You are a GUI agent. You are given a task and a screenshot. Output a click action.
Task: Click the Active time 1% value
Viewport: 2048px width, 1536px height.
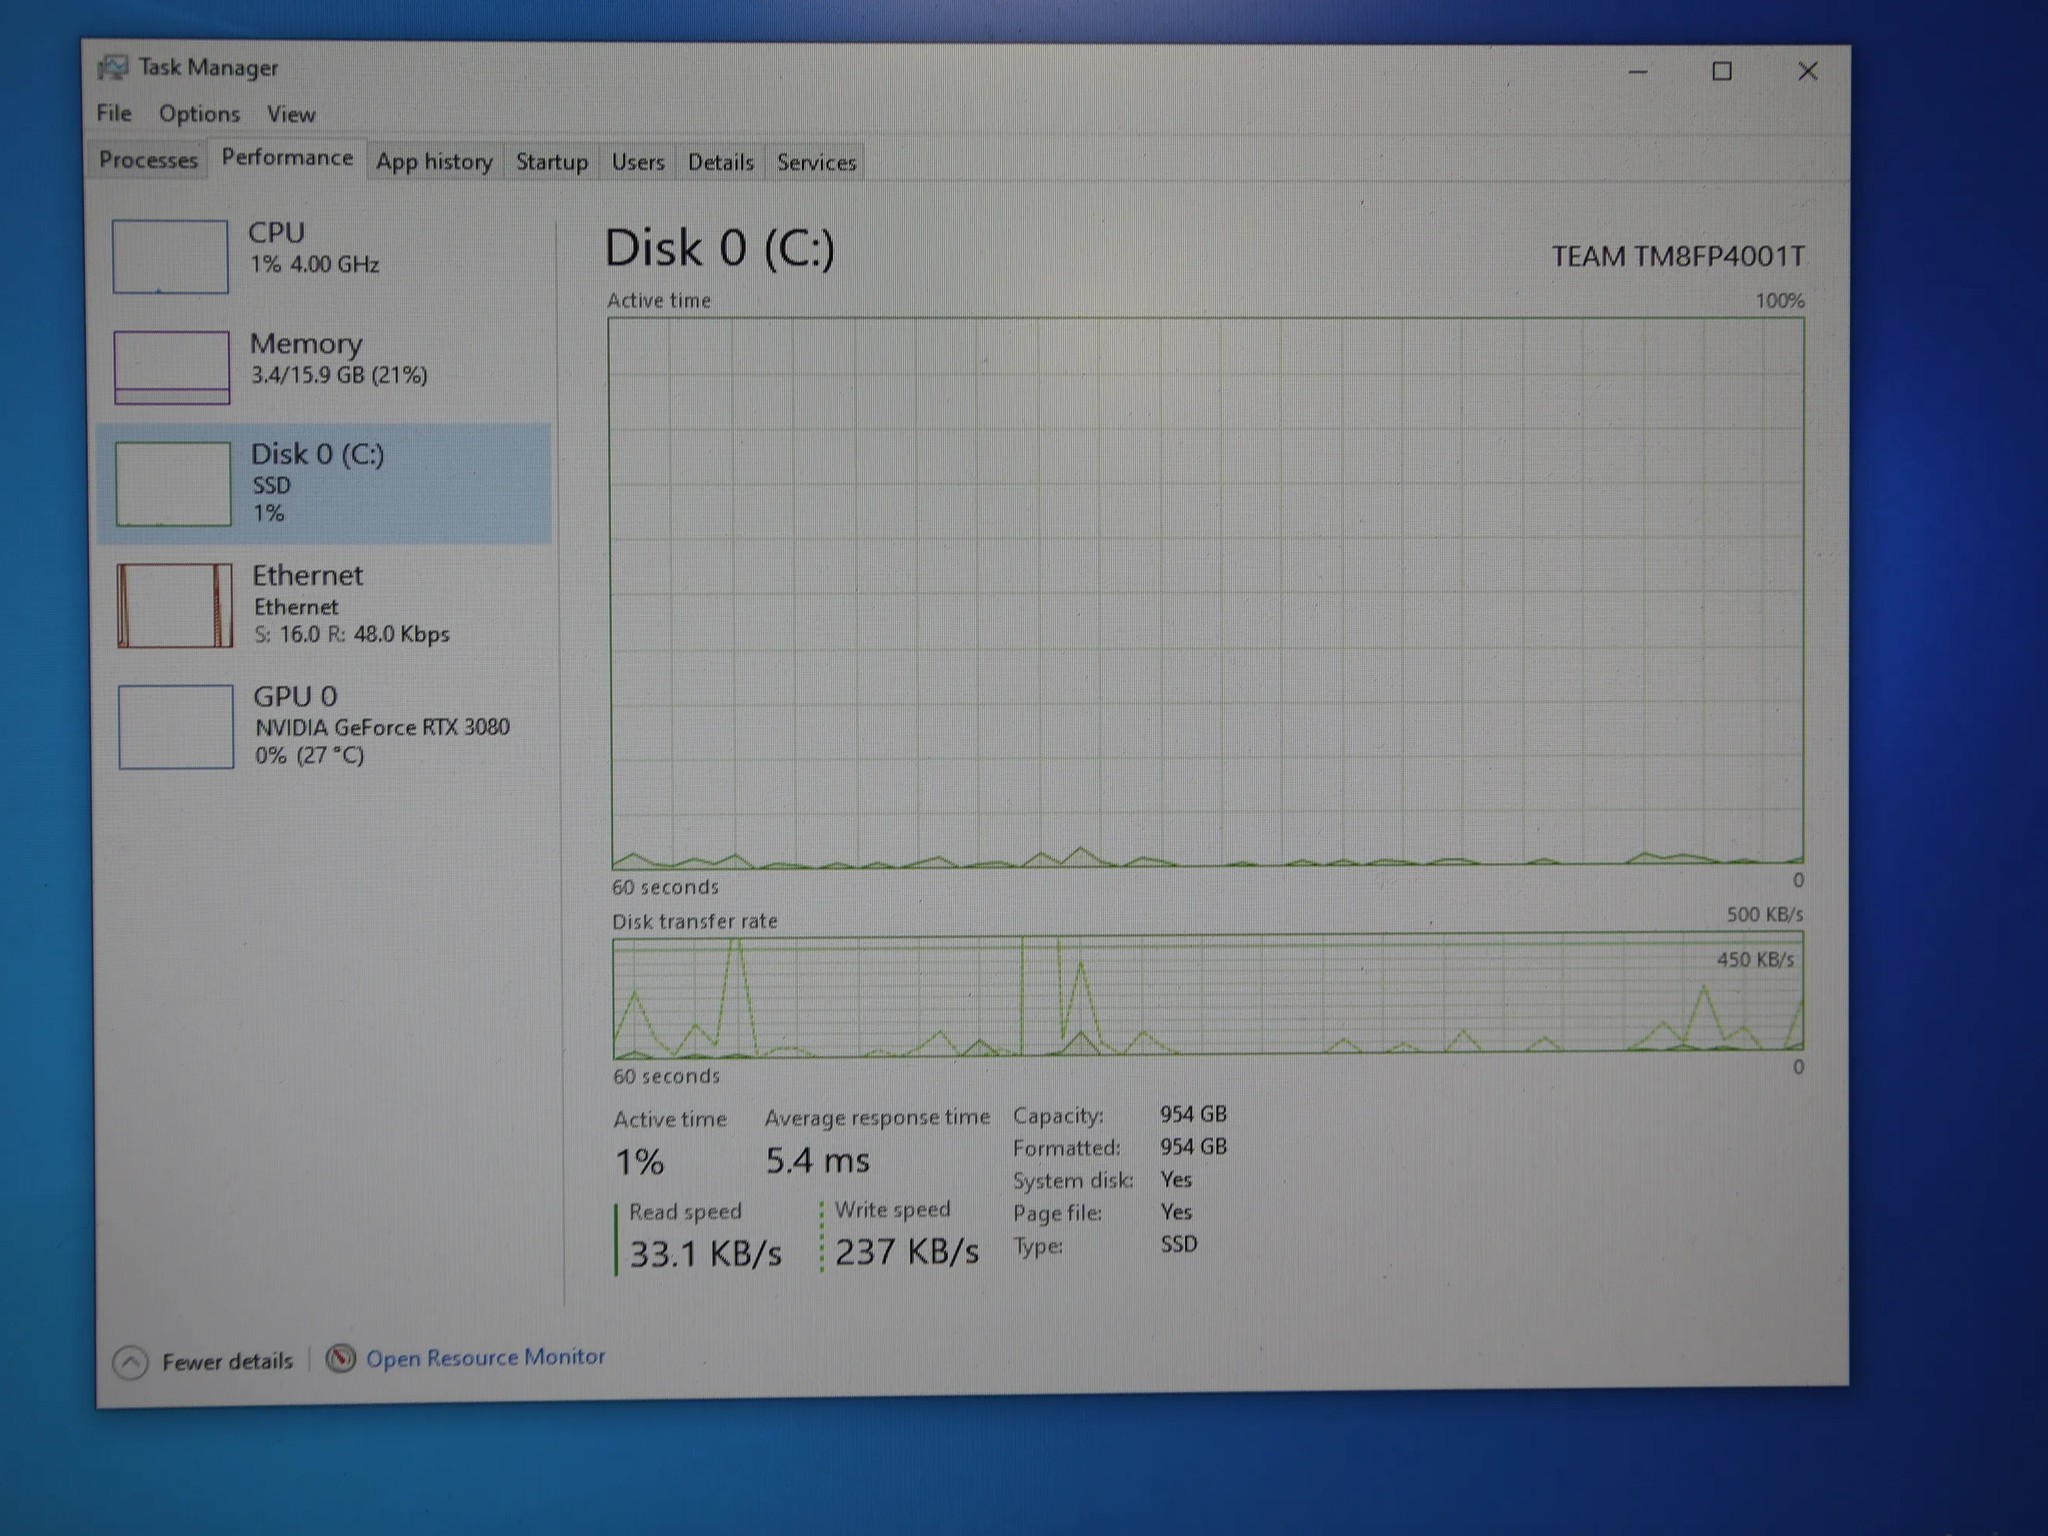tap(639, 1162)
